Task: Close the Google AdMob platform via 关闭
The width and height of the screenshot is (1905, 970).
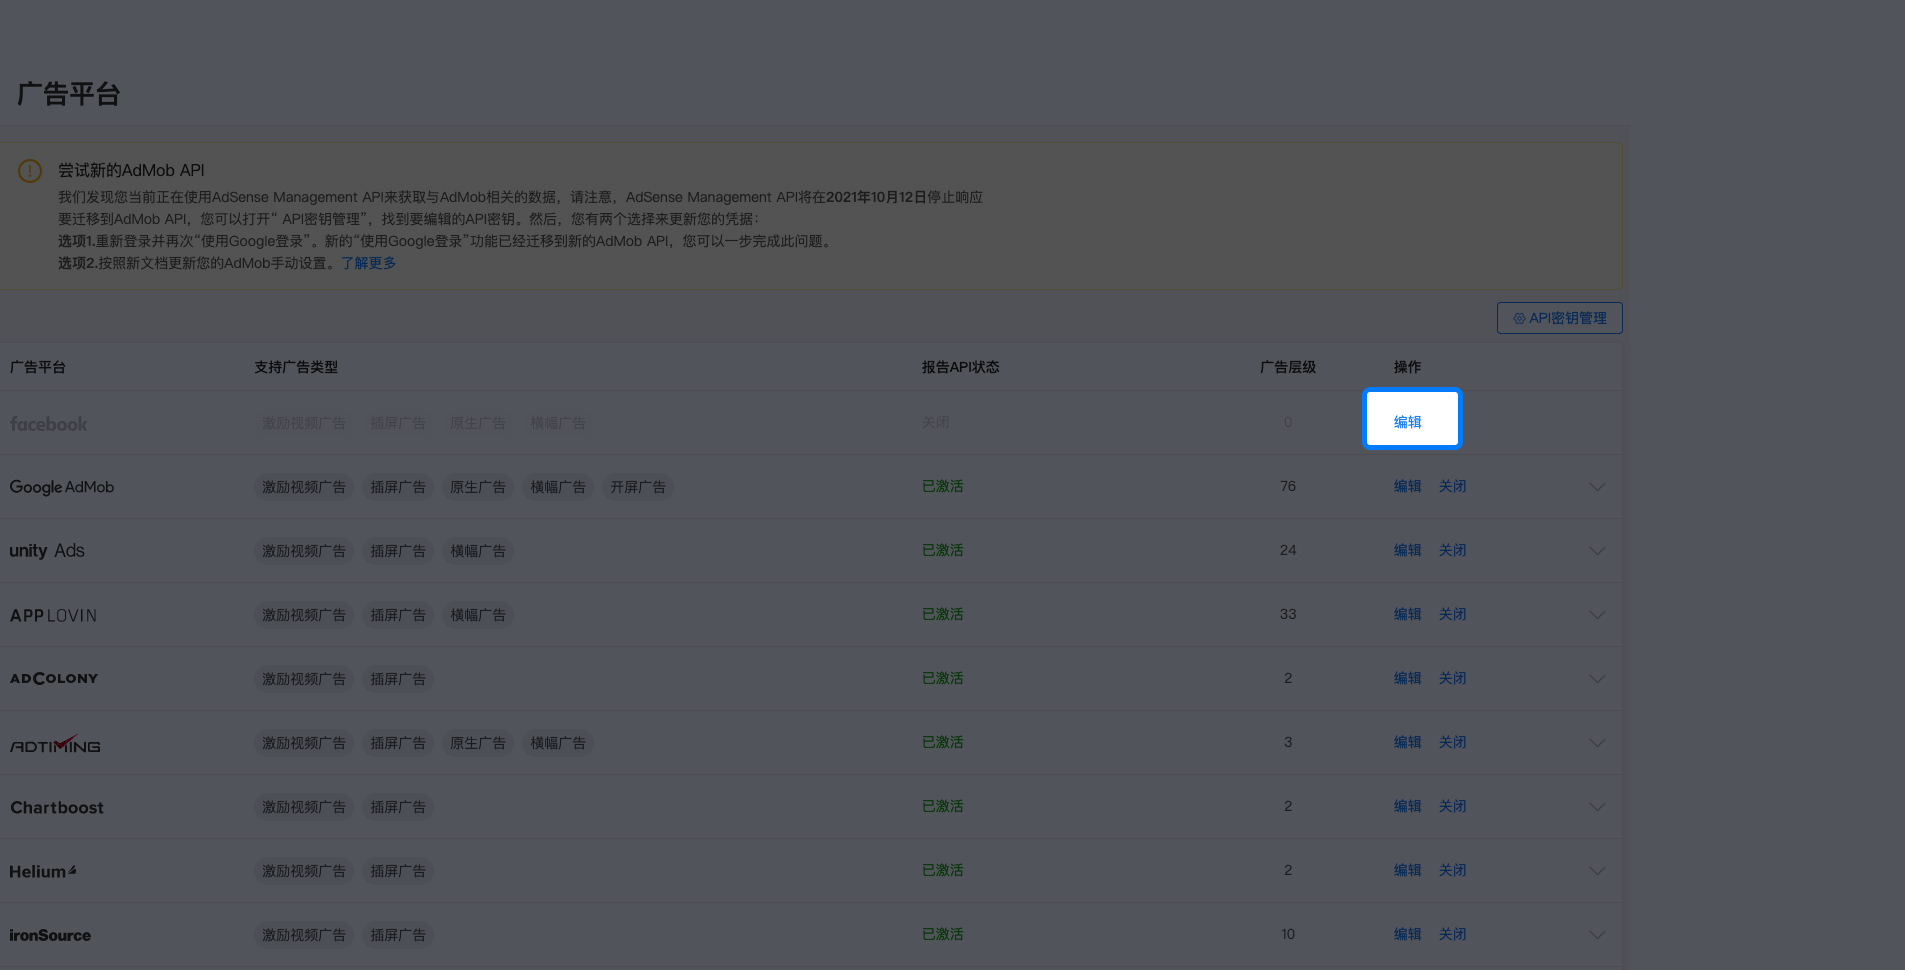Action: (x=1452, y=486)
